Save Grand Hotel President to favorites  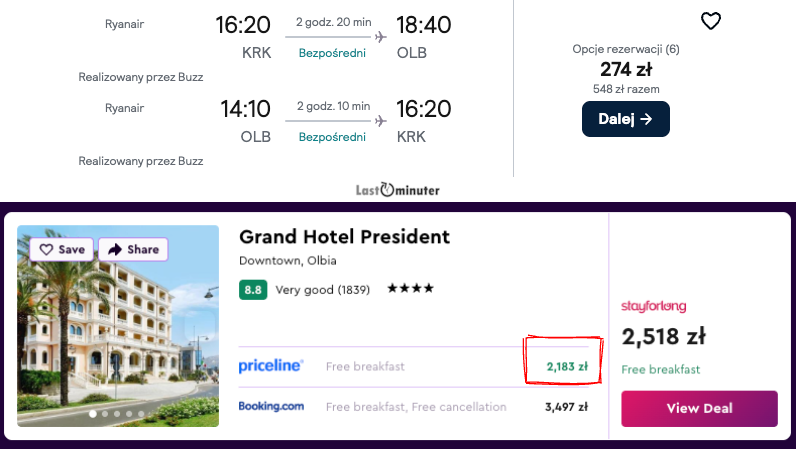pos(60,249)
